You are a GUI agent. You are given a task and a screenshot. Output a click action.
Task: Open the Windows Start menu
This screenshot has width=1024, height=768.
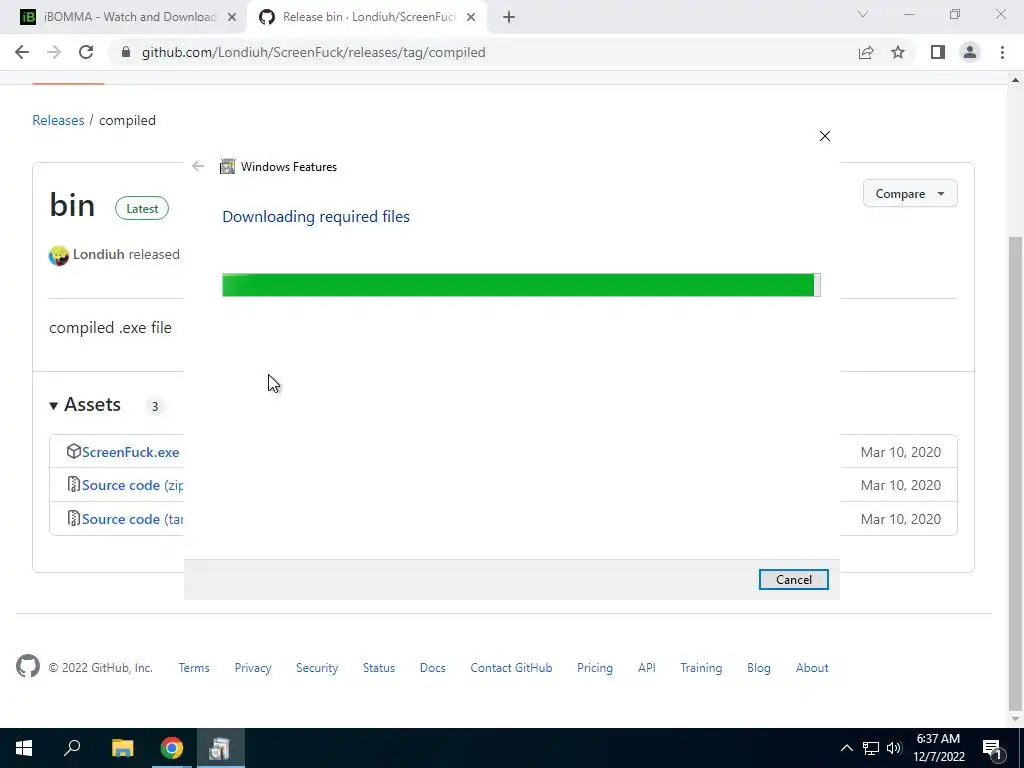[24, 748]
